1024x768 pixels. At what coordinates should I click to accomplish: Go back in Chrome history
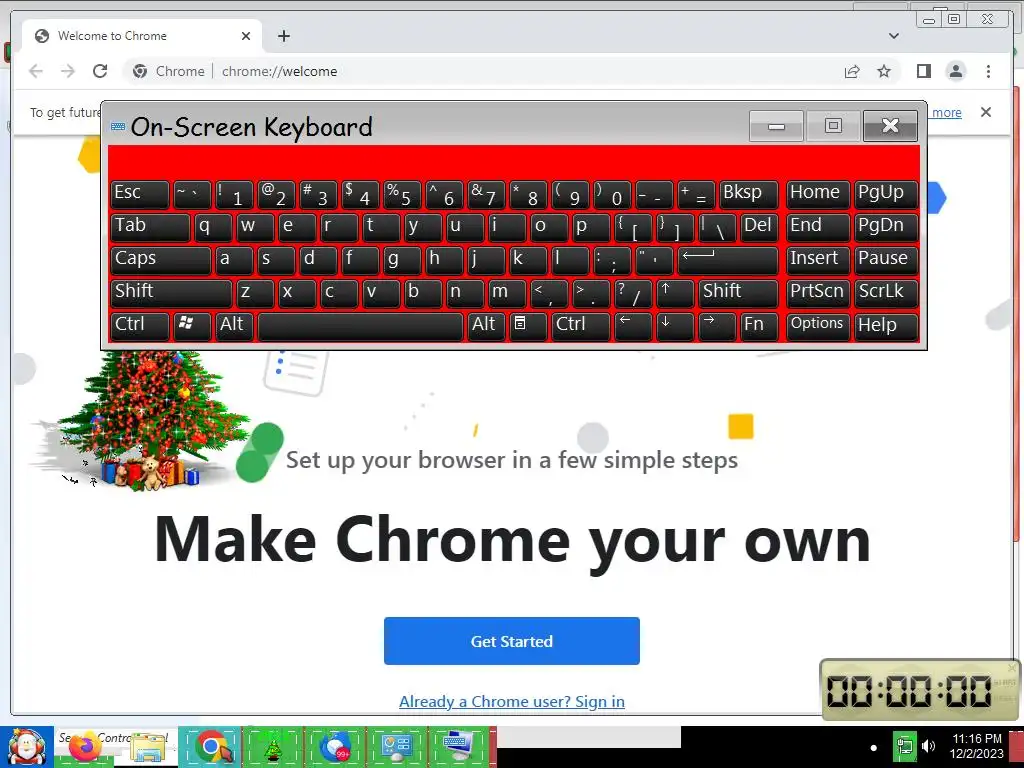pos(36,71)
